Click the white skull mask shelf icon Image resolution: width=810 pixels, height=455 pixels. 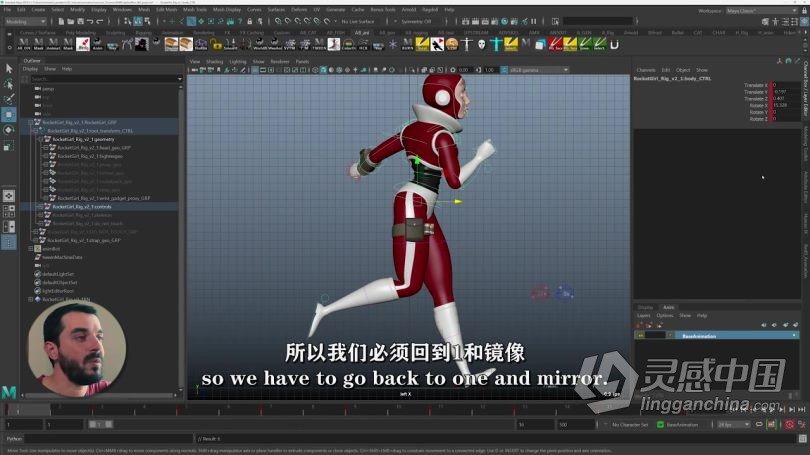[x=481, y=44]
